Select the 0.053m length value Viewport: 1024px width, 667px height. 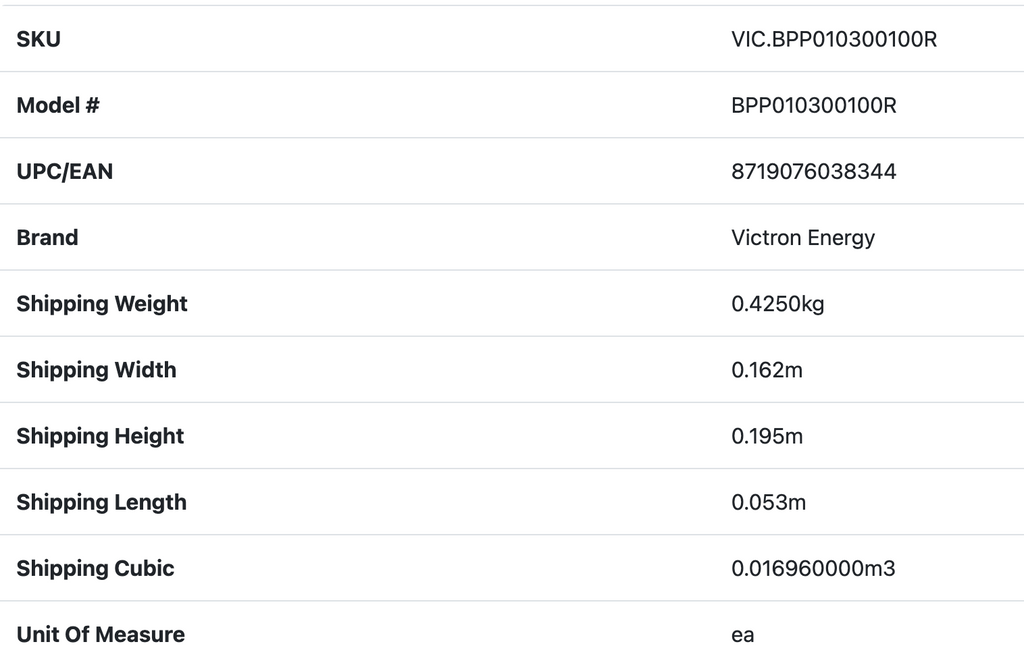coord(768,501)
